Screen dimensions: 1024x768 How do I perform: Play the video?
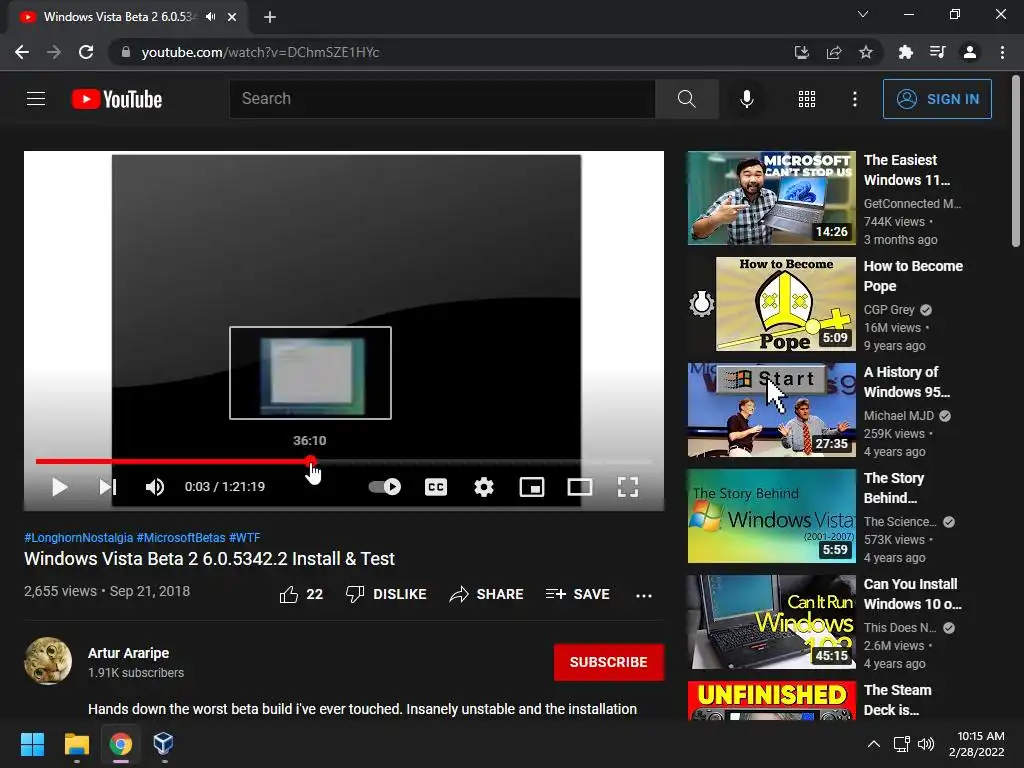point(59,487)
